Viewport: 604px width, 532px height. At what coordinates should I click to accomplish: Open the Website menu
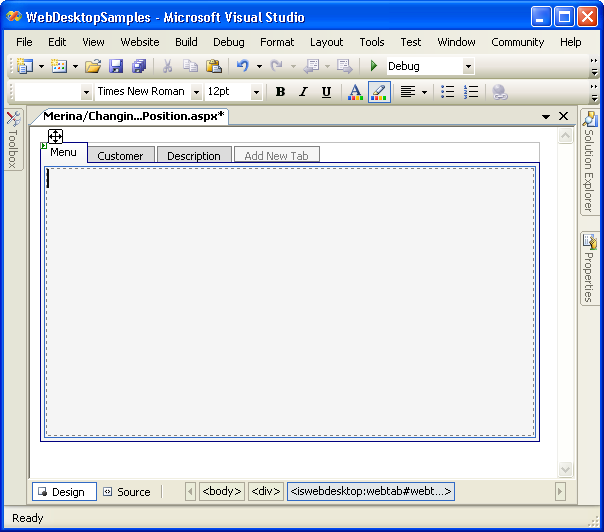point(140,42)
